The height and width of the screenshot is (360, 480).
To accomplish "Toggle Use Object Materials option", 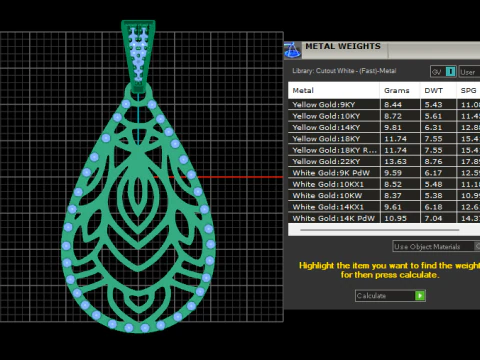I will (436, 247).
